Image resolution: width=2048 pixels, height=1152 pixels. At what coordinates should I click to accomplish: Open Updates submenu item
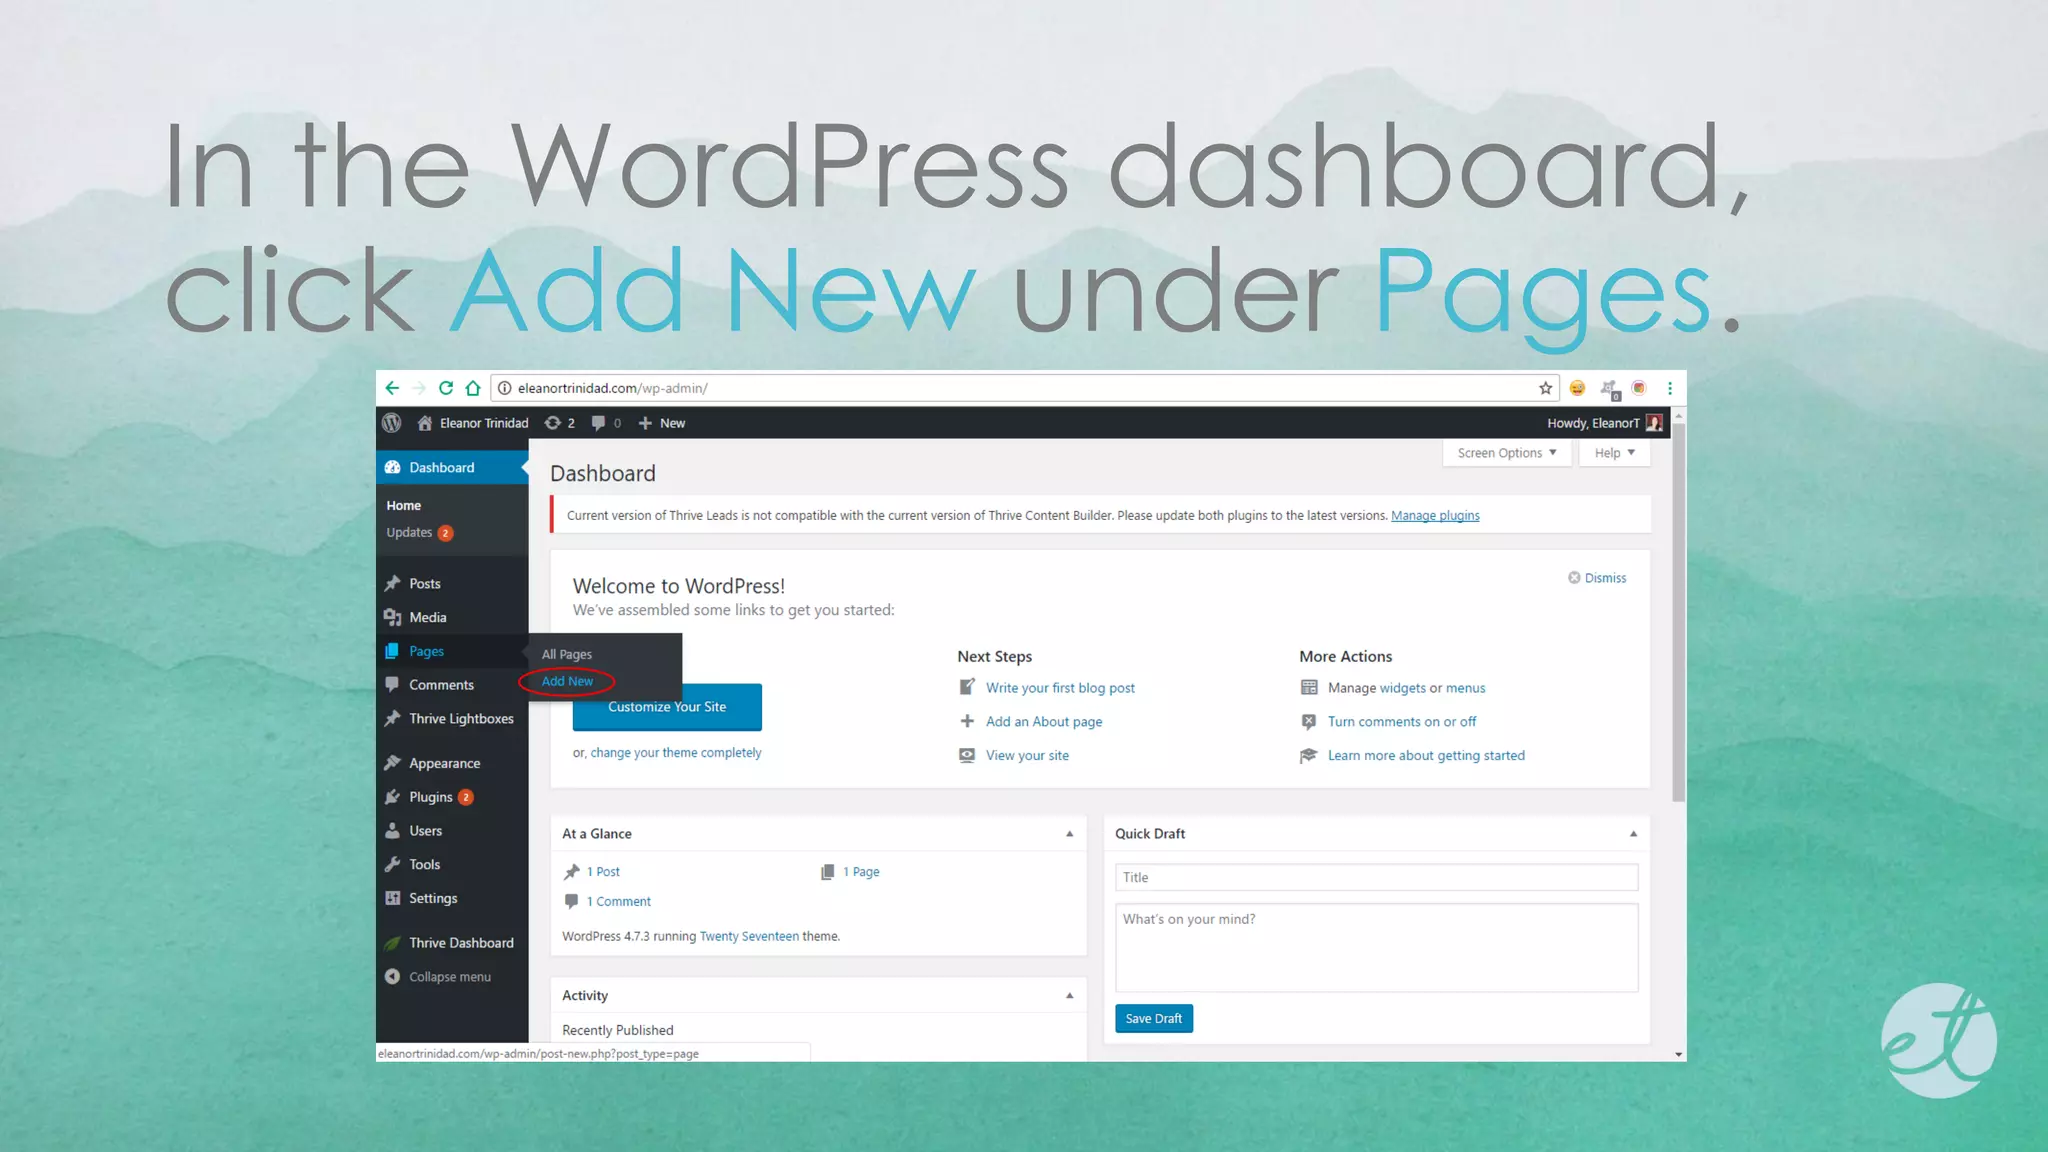click(x=420, y=533)
